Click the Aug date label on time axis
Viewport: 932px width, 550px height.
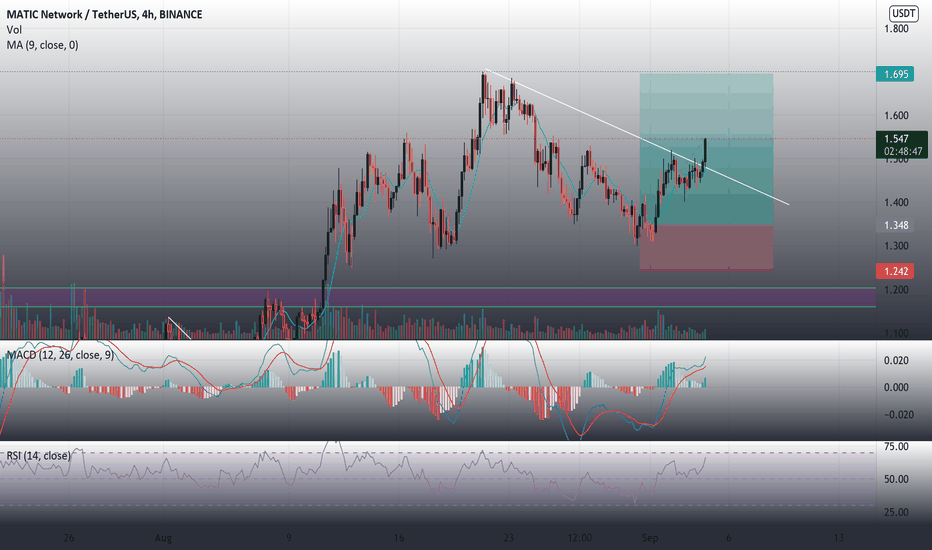tap(163, 538)
